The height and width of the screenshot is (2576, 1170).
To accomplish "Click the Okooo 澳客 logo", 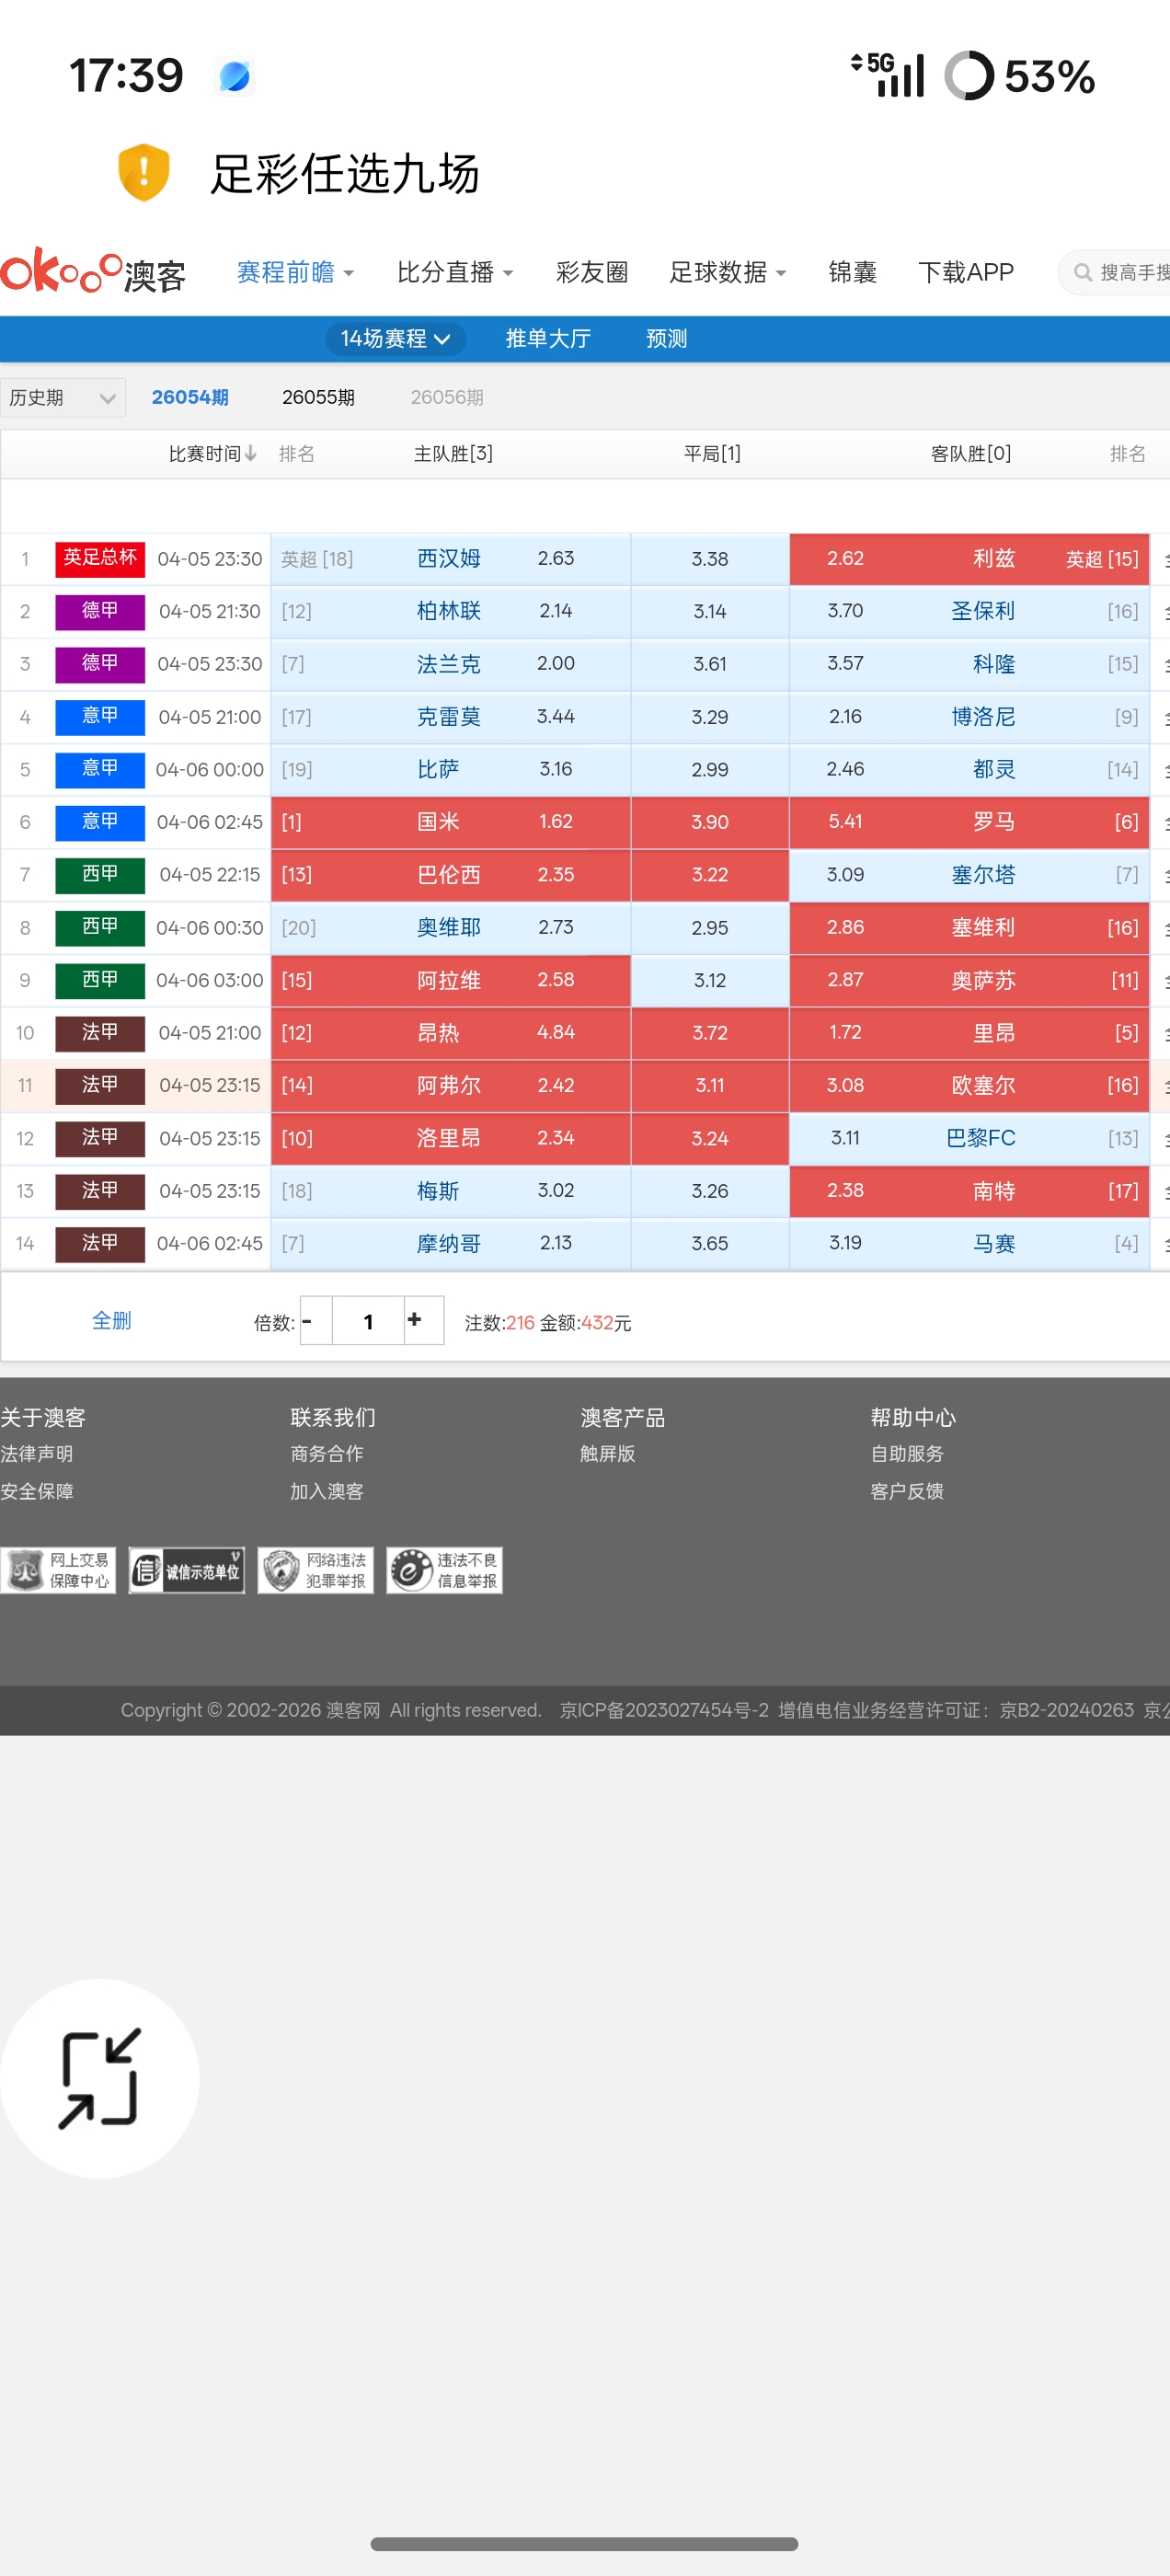I will click(x=93, y=271).
